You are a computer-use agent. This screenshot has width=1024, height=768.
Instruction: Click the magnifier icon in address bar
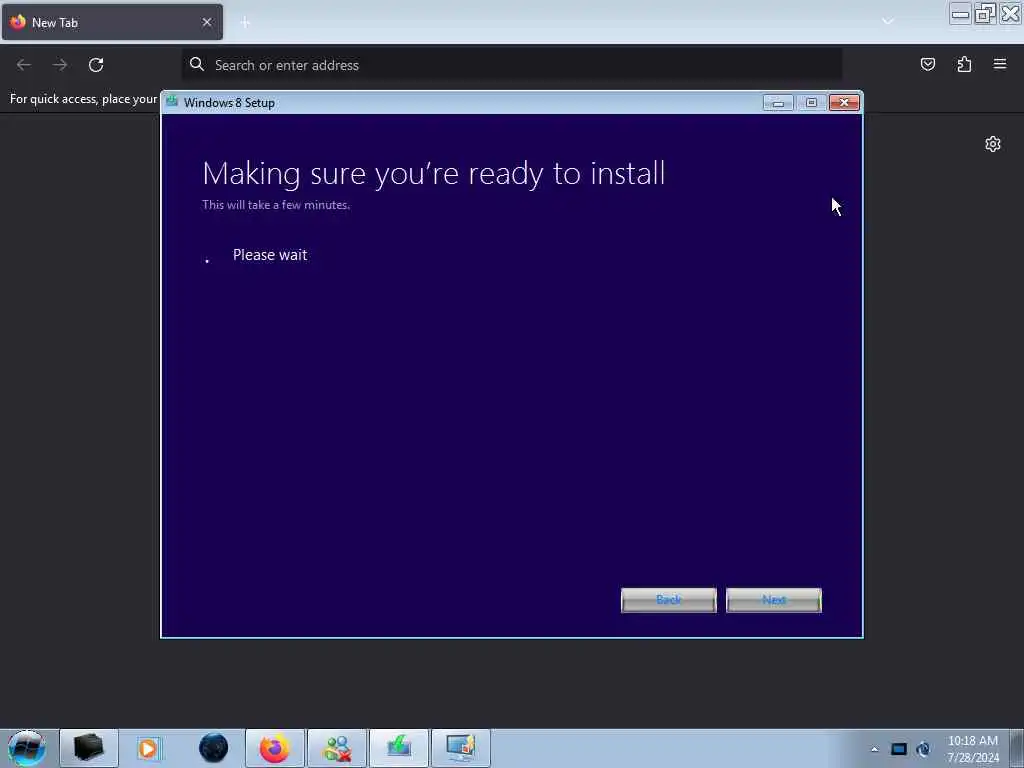pyautogui.click(x=197, y=64)
